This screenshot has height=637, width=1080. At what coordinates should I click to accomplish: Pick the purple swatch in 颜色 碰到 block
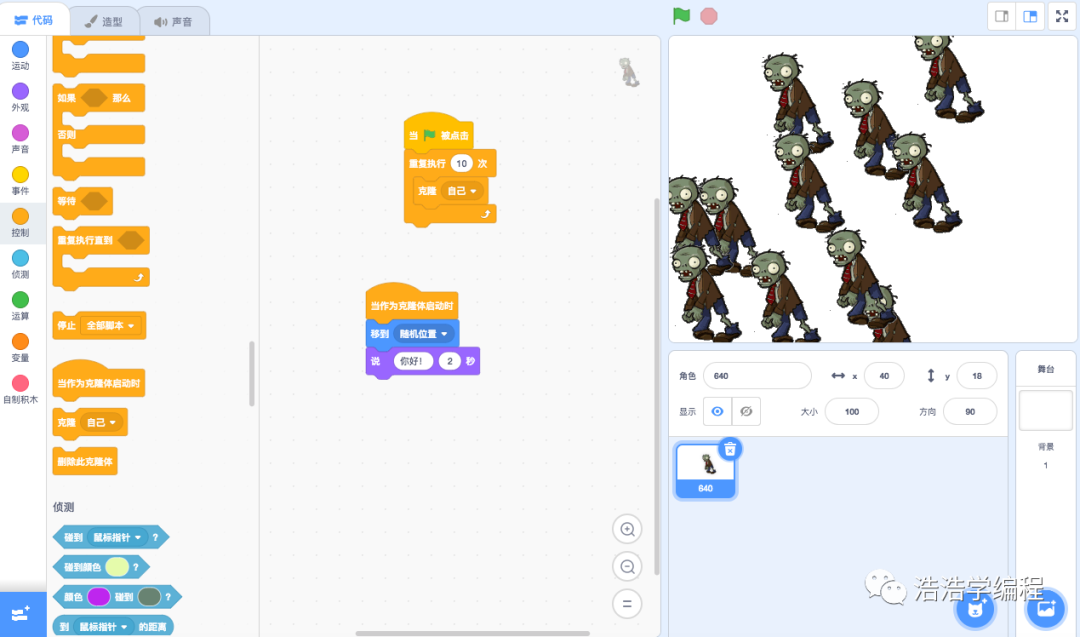click(98, 596)
